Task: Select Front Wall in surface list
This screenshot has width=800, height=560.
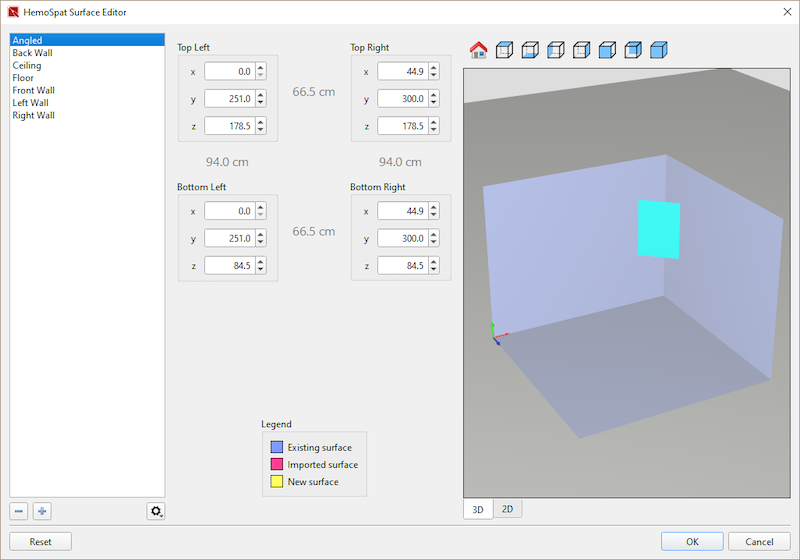Action: pyautogui.click(x=87, y=90)
